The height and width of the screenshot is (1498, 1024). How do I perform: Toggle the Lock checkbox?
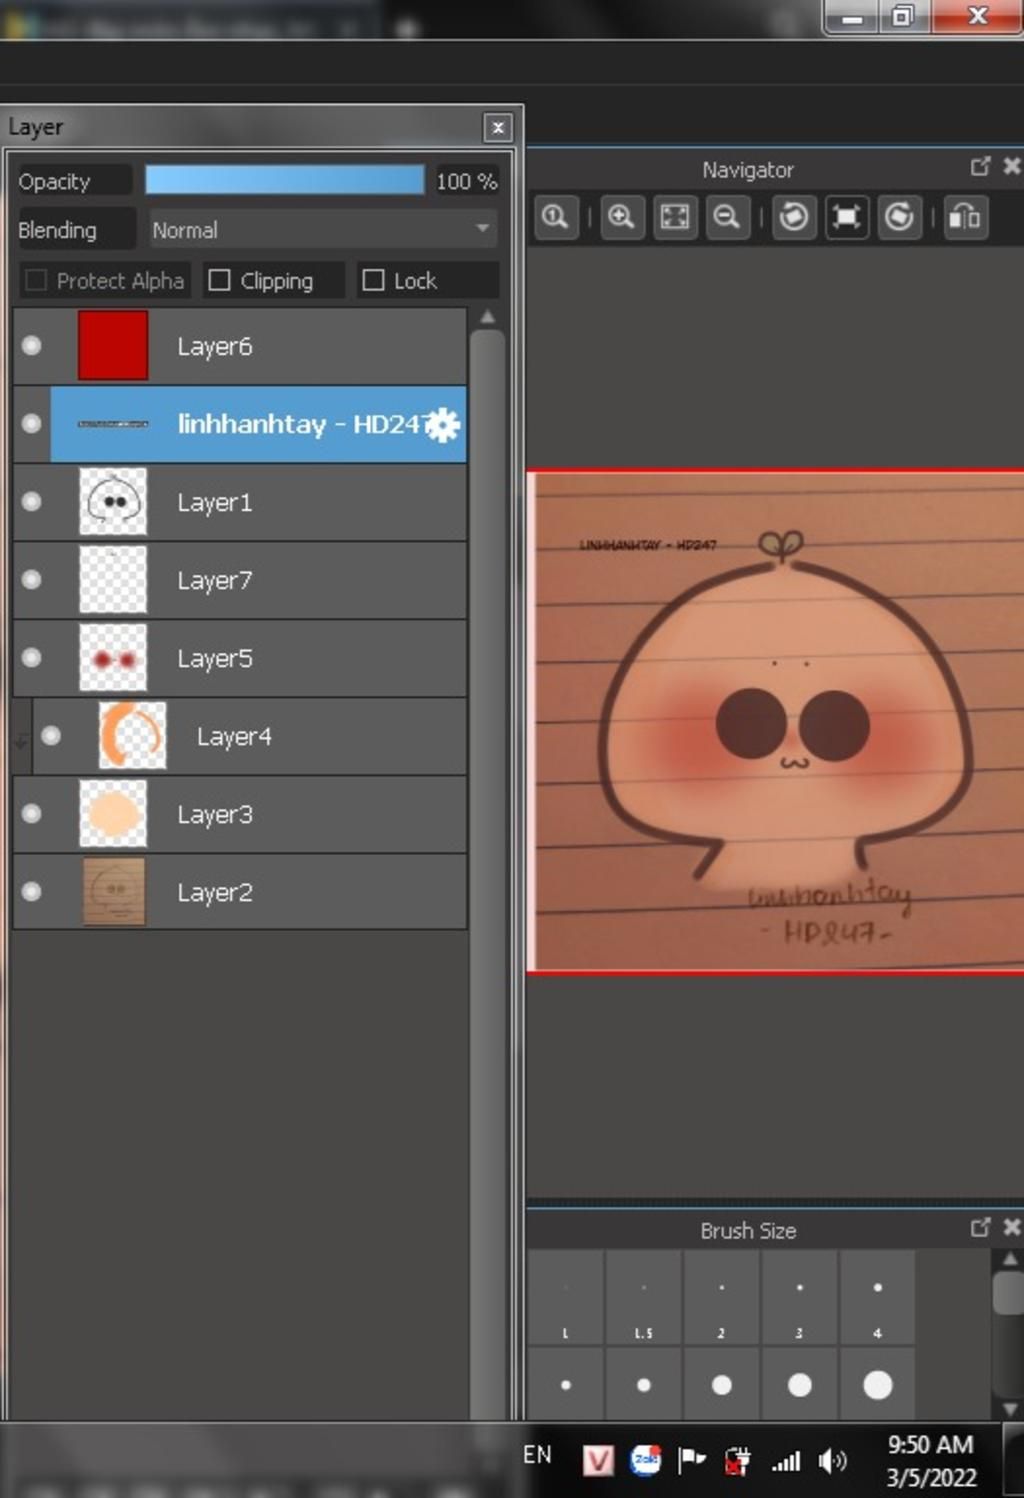coord(373,280)
